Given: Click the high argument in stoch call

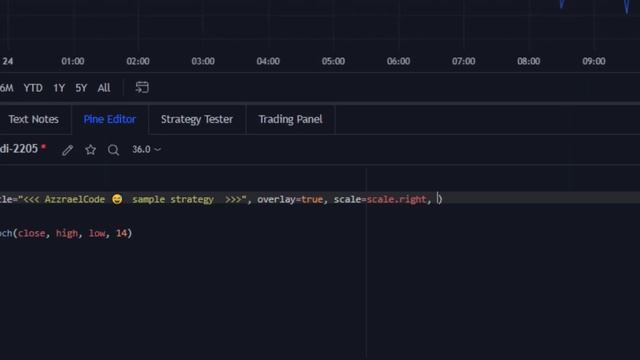Looking at the screenshot, I should [67, 233].
